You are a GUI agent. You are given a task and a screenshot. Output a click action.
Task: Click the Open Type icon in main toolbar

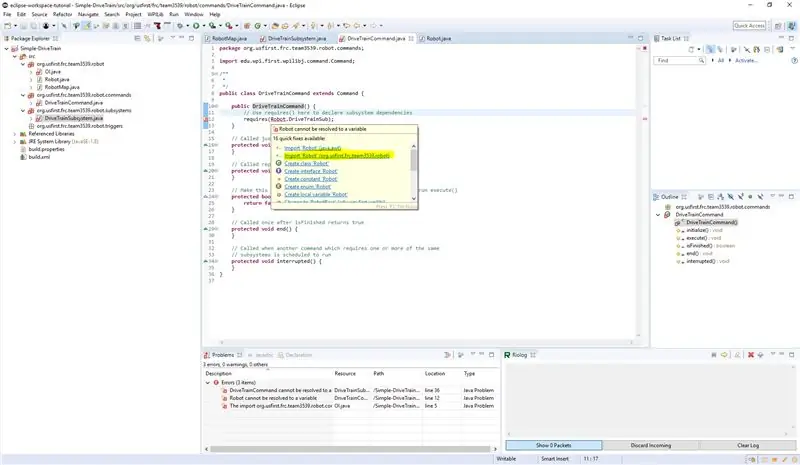pyautogui.click(x=275, y=26)
